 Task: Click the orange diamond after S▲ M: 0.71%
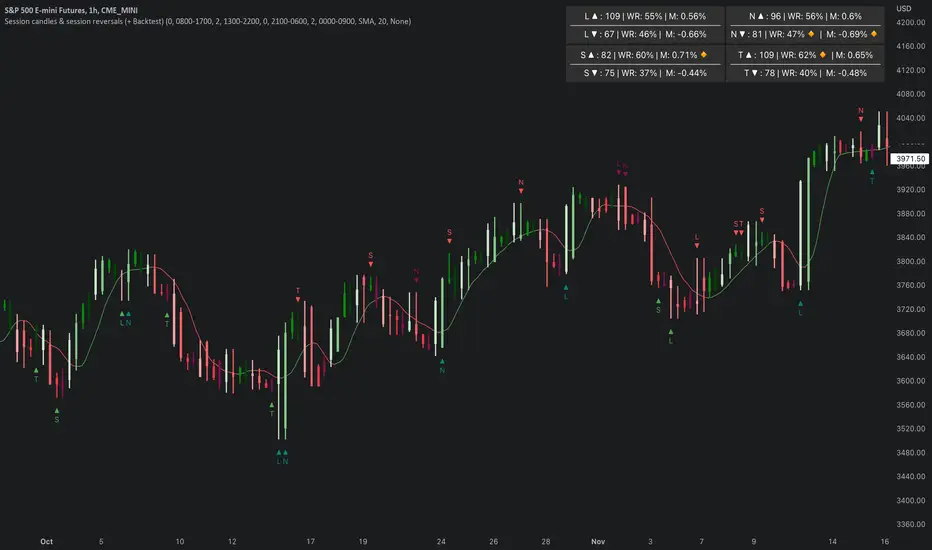point(703,55)
